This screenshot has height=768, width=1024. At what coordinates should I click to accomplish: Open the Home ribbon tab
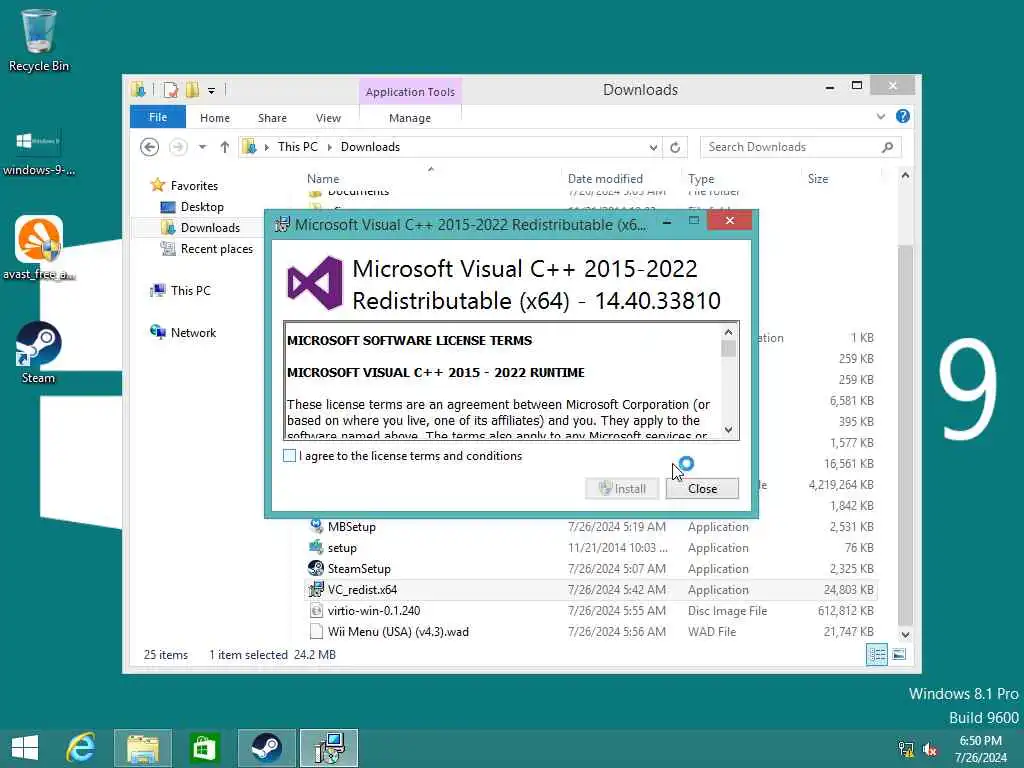click(x=215, y=118)
